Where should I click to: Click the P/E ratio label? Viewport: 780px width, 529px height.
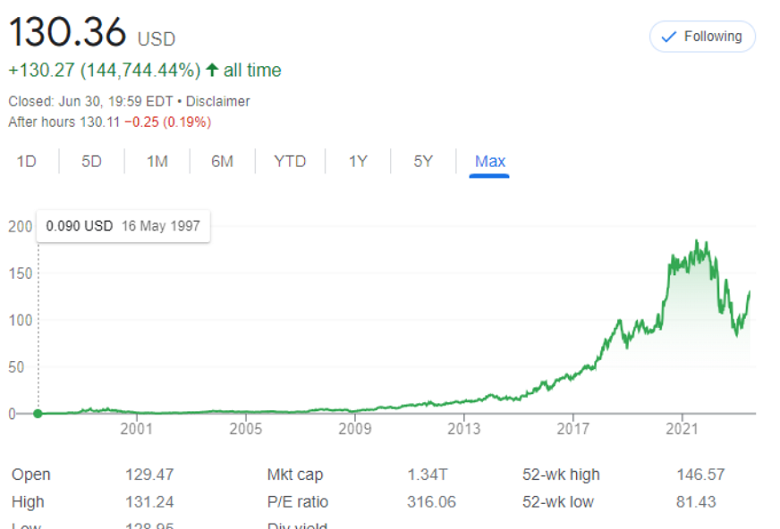pos(297,502)
